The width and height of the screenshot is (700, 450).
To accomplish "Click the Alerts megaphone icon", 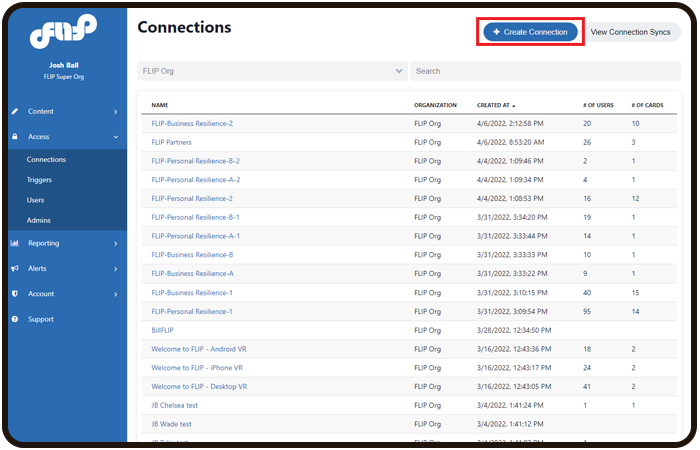I will [x=15, y=268].
